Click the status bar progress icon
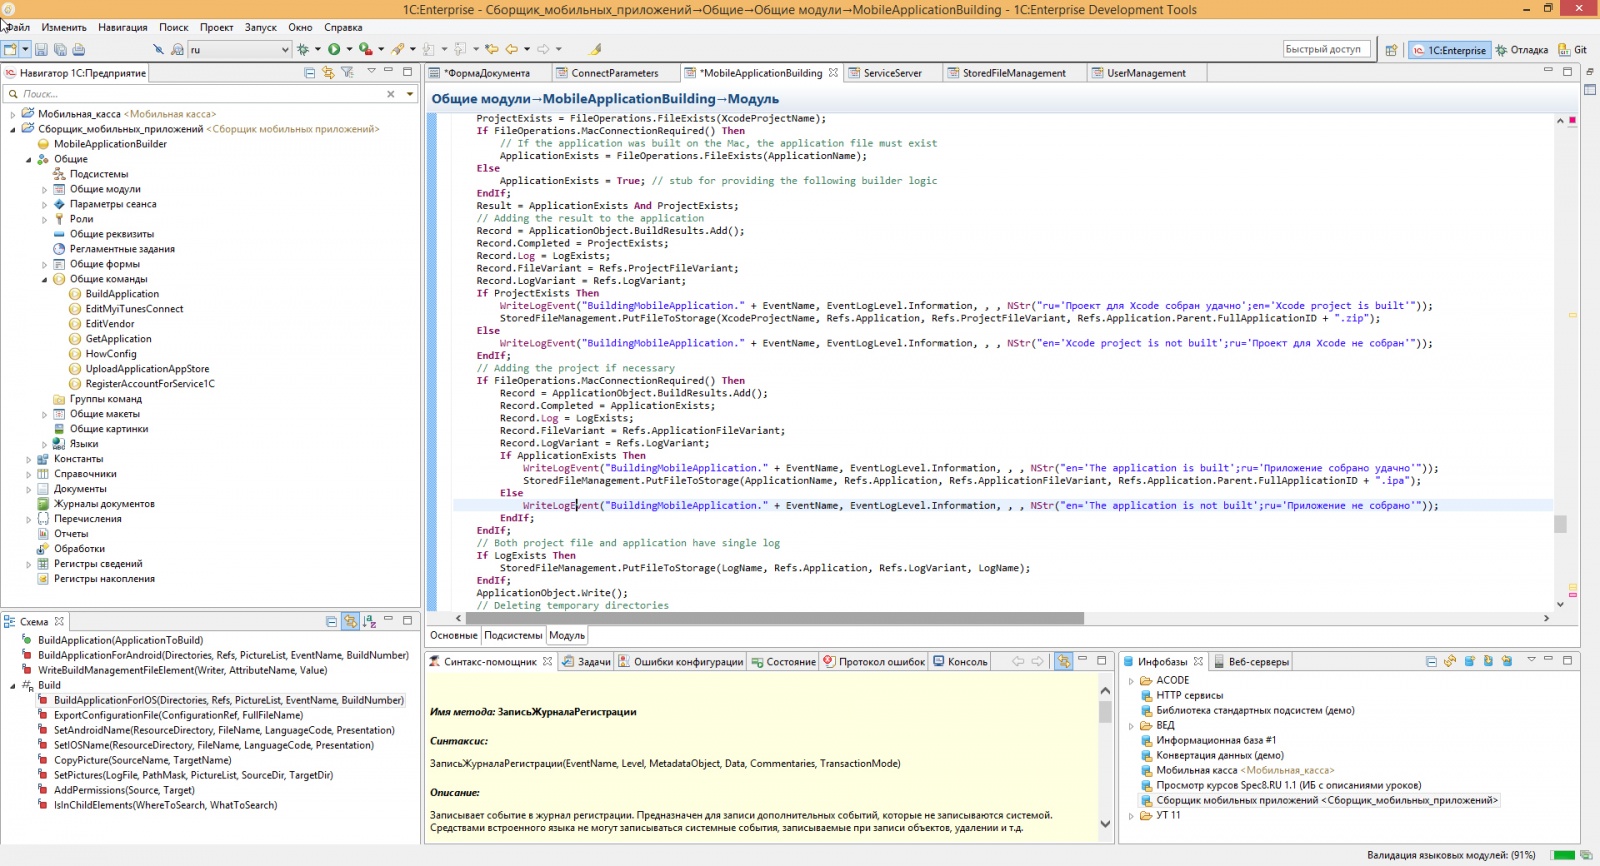This screenshot has width=1600, height=866. (x=1586, y=855)
